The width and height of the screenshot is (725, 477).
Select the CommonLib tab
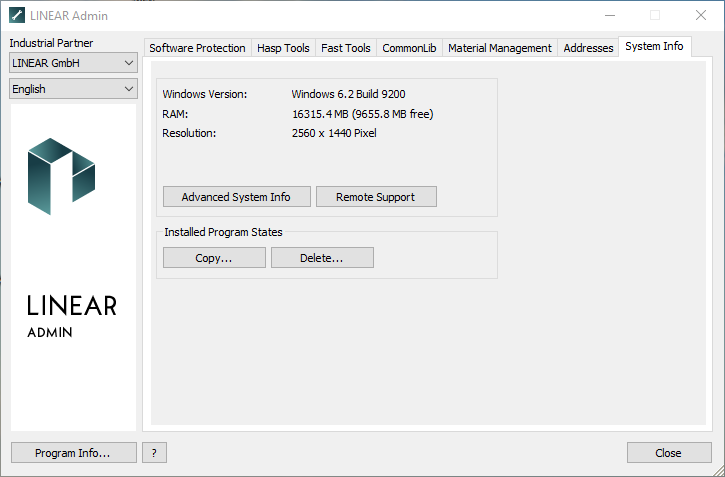point(409,48)
